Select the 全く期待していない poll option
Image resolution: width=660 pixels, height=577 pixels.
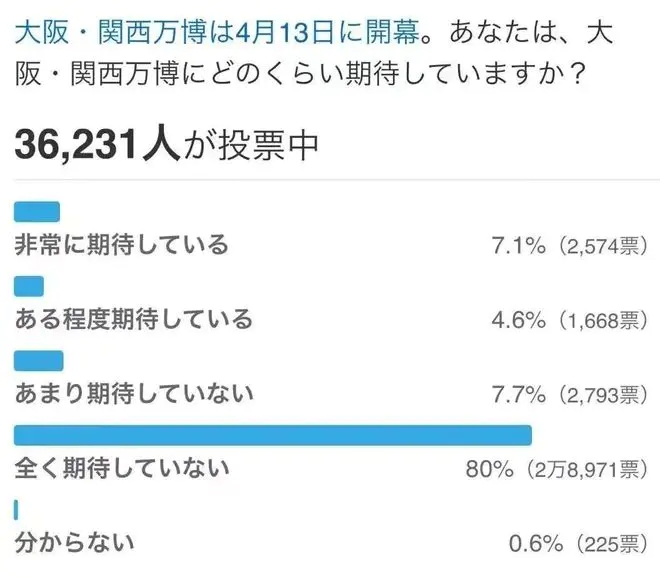point(121,467)
